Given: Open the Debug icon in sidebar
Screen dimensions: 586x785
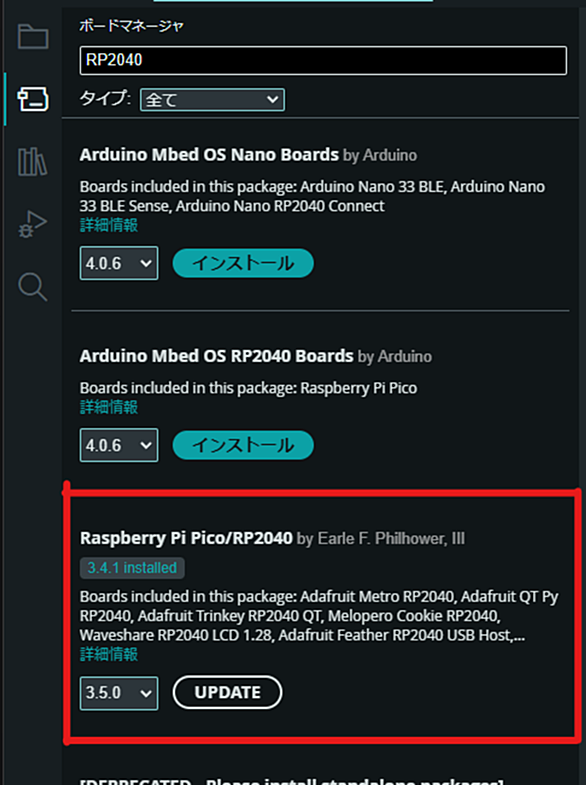Looking at the screenshot, I should [33, 224].
